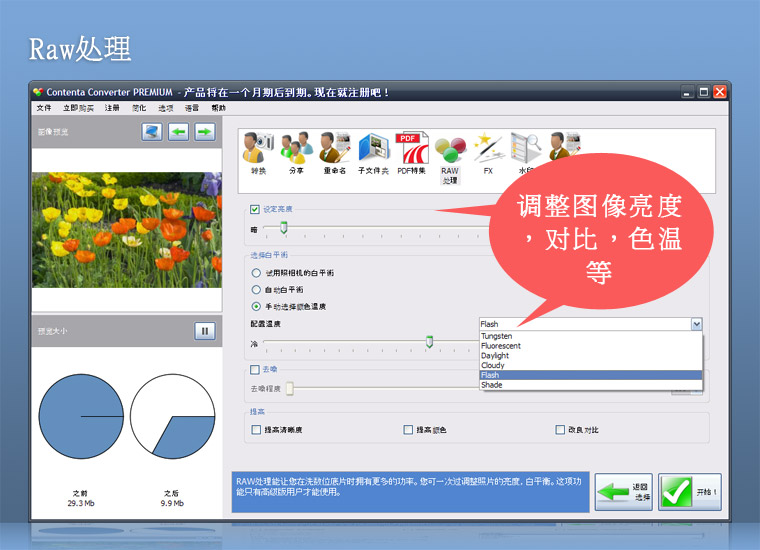Select the 重命名 (Rename) tool icon
This screenshot has width=760, height=550.
[x=335, y=148]
